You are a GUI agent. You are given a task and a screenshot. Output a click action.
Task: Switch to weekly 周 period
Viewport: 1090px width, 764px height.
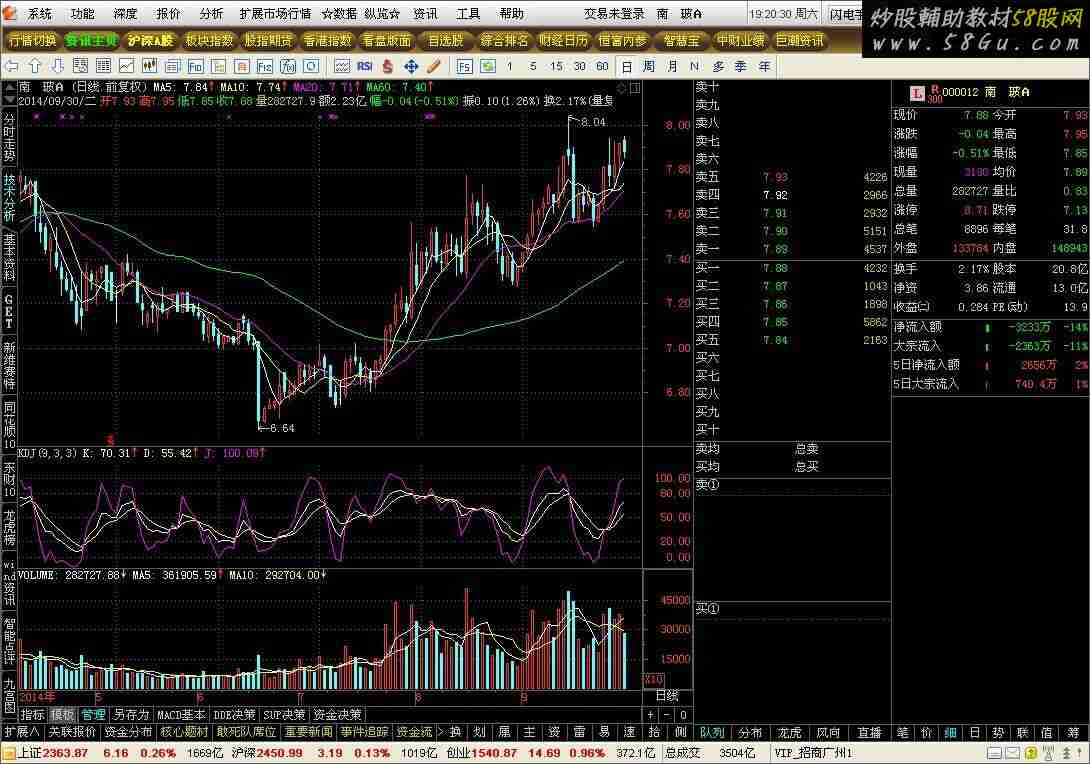[x=649, y=67]
